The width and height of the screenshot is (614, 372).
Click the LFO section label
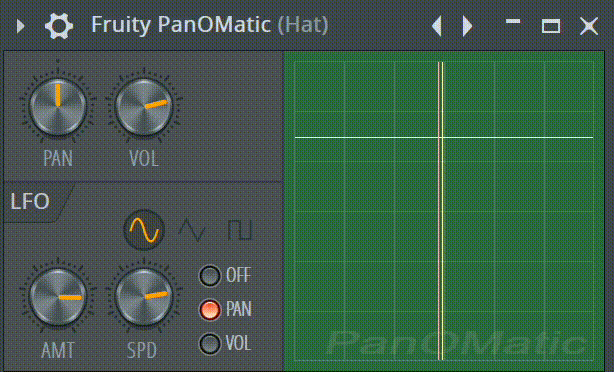(x=30, y=201)
